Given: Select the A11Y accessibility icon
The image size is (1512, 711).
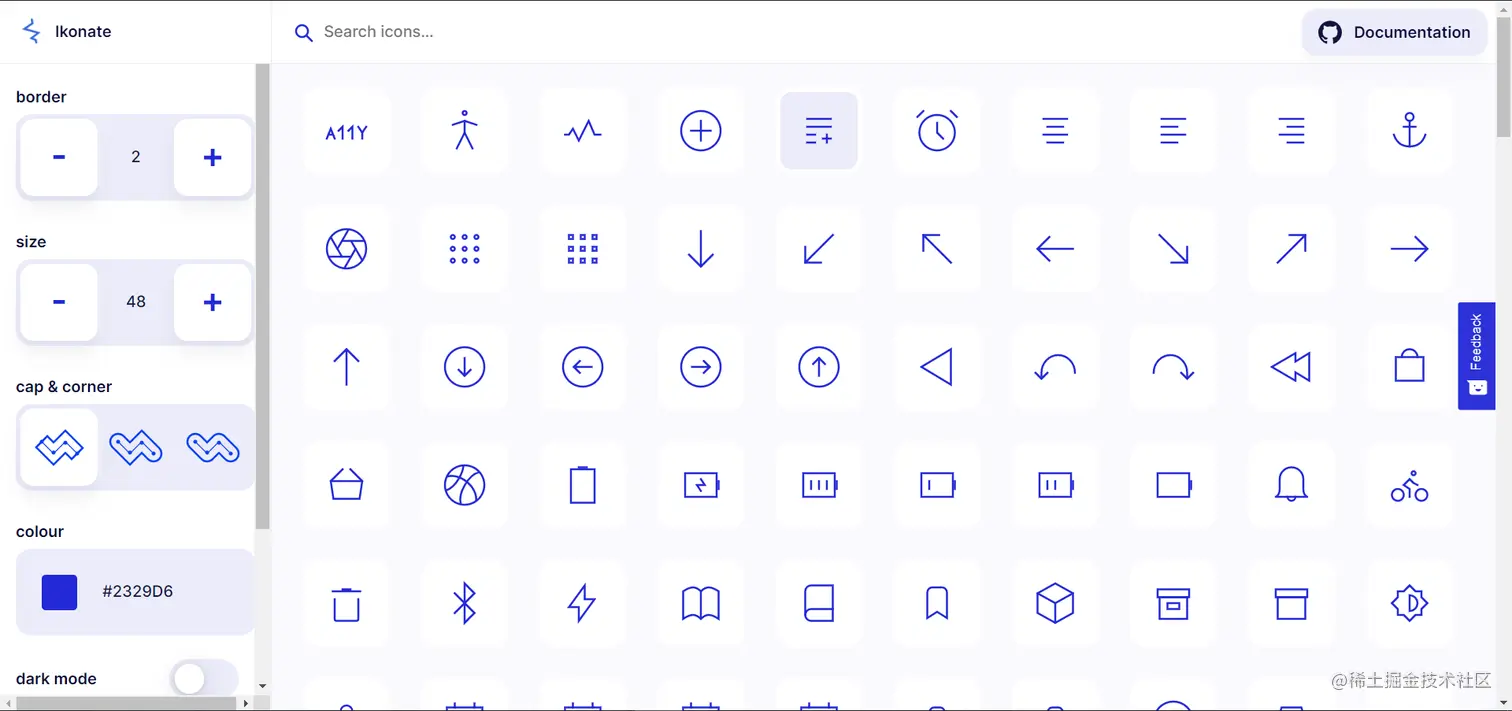Looking at the screenshot, I should pyautogui.click(x=346, y=131).
